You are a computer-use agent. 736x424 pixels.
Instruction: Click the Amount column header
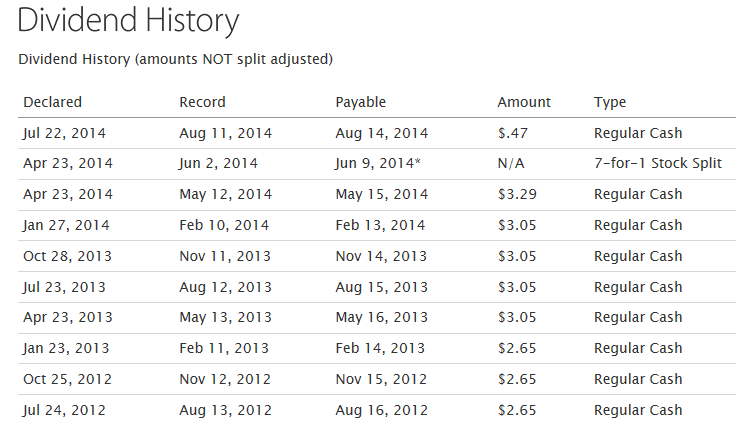(524, 102)
